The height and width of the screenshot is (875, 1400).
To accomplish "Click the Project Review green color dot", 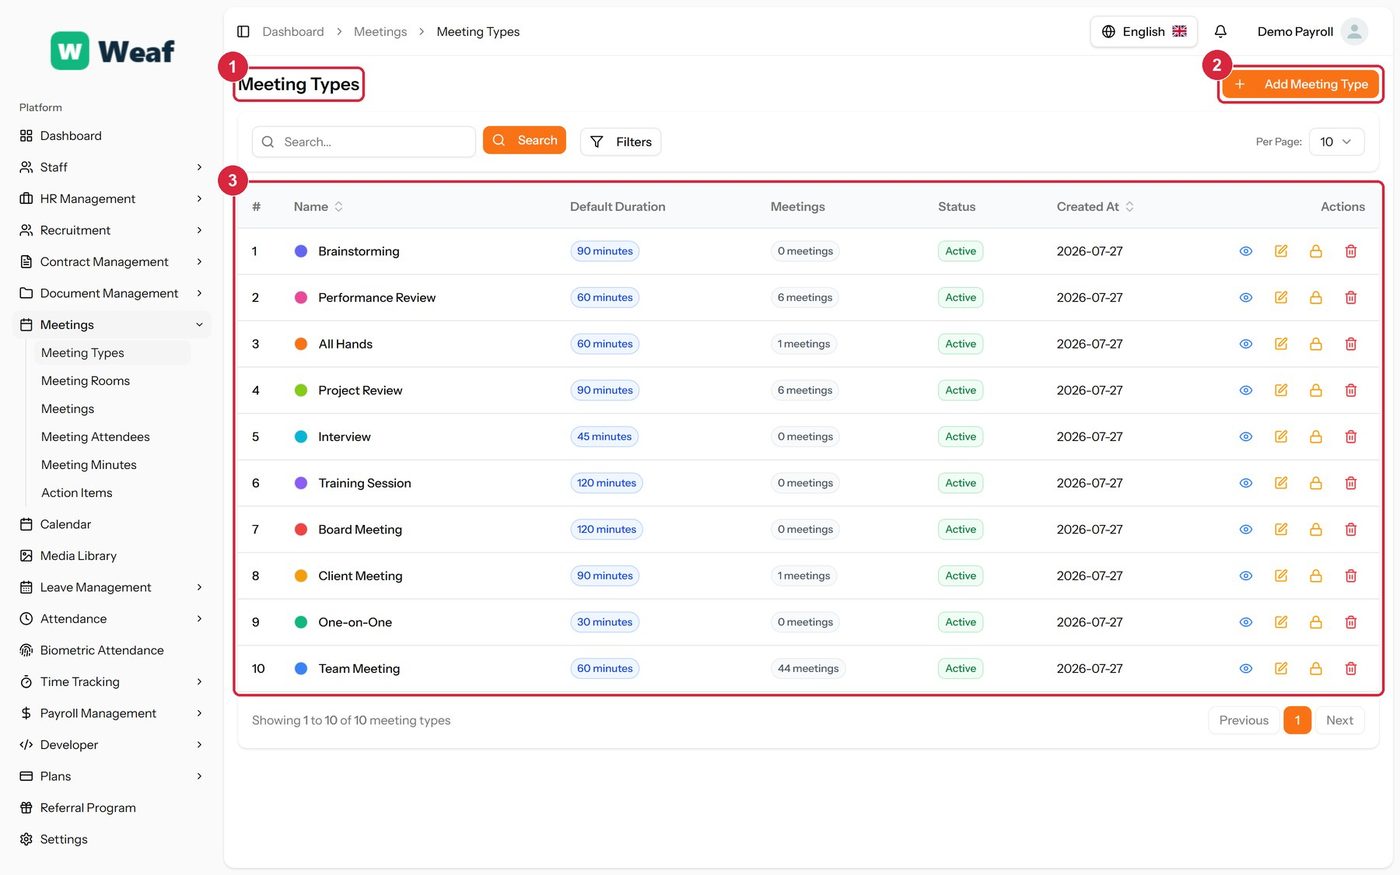I will (301, 390).
